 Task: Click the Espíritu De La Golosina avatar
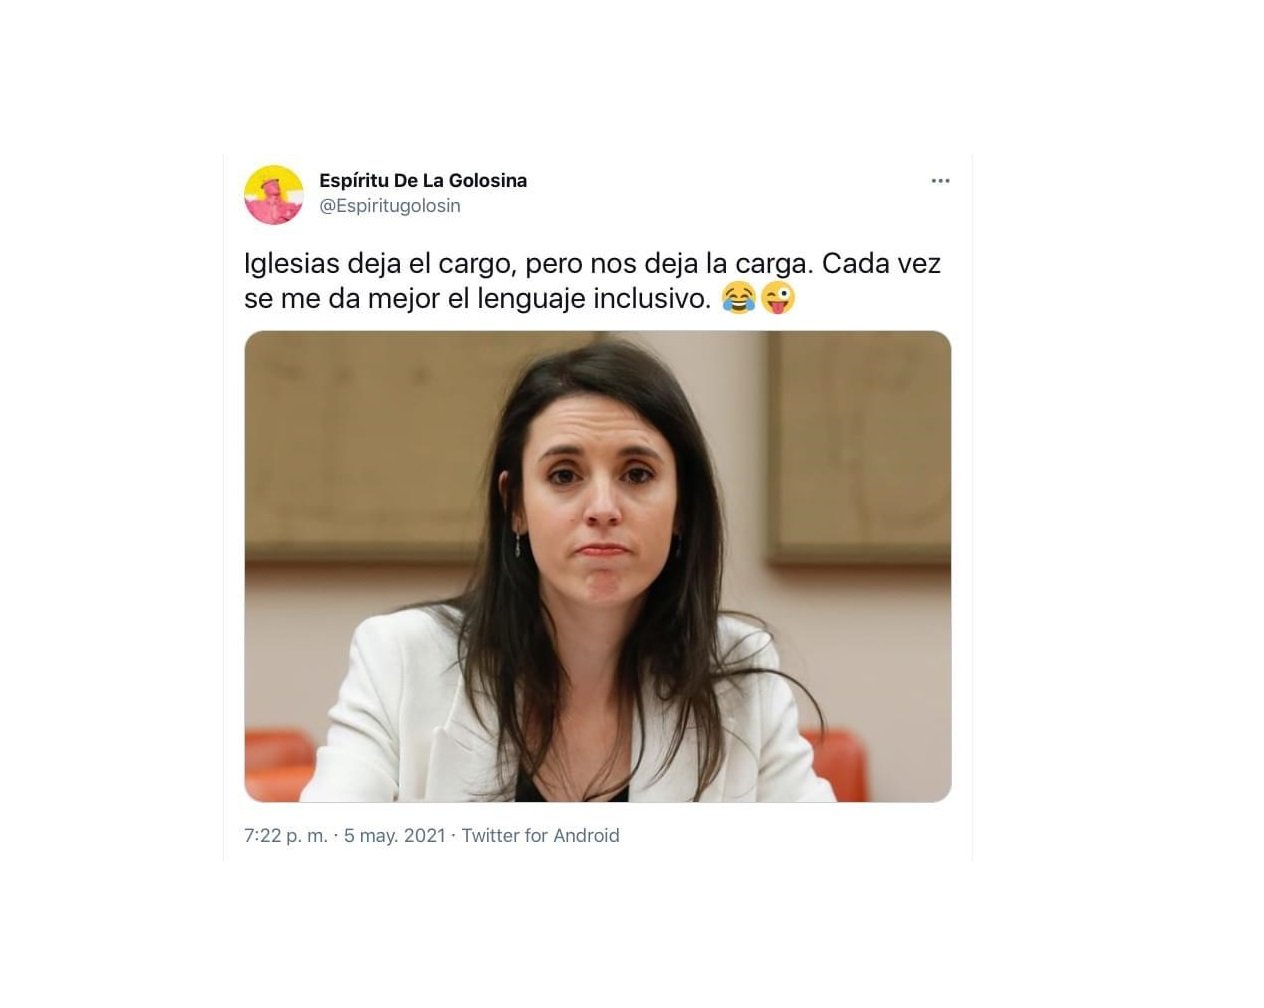tap(274, 194)
